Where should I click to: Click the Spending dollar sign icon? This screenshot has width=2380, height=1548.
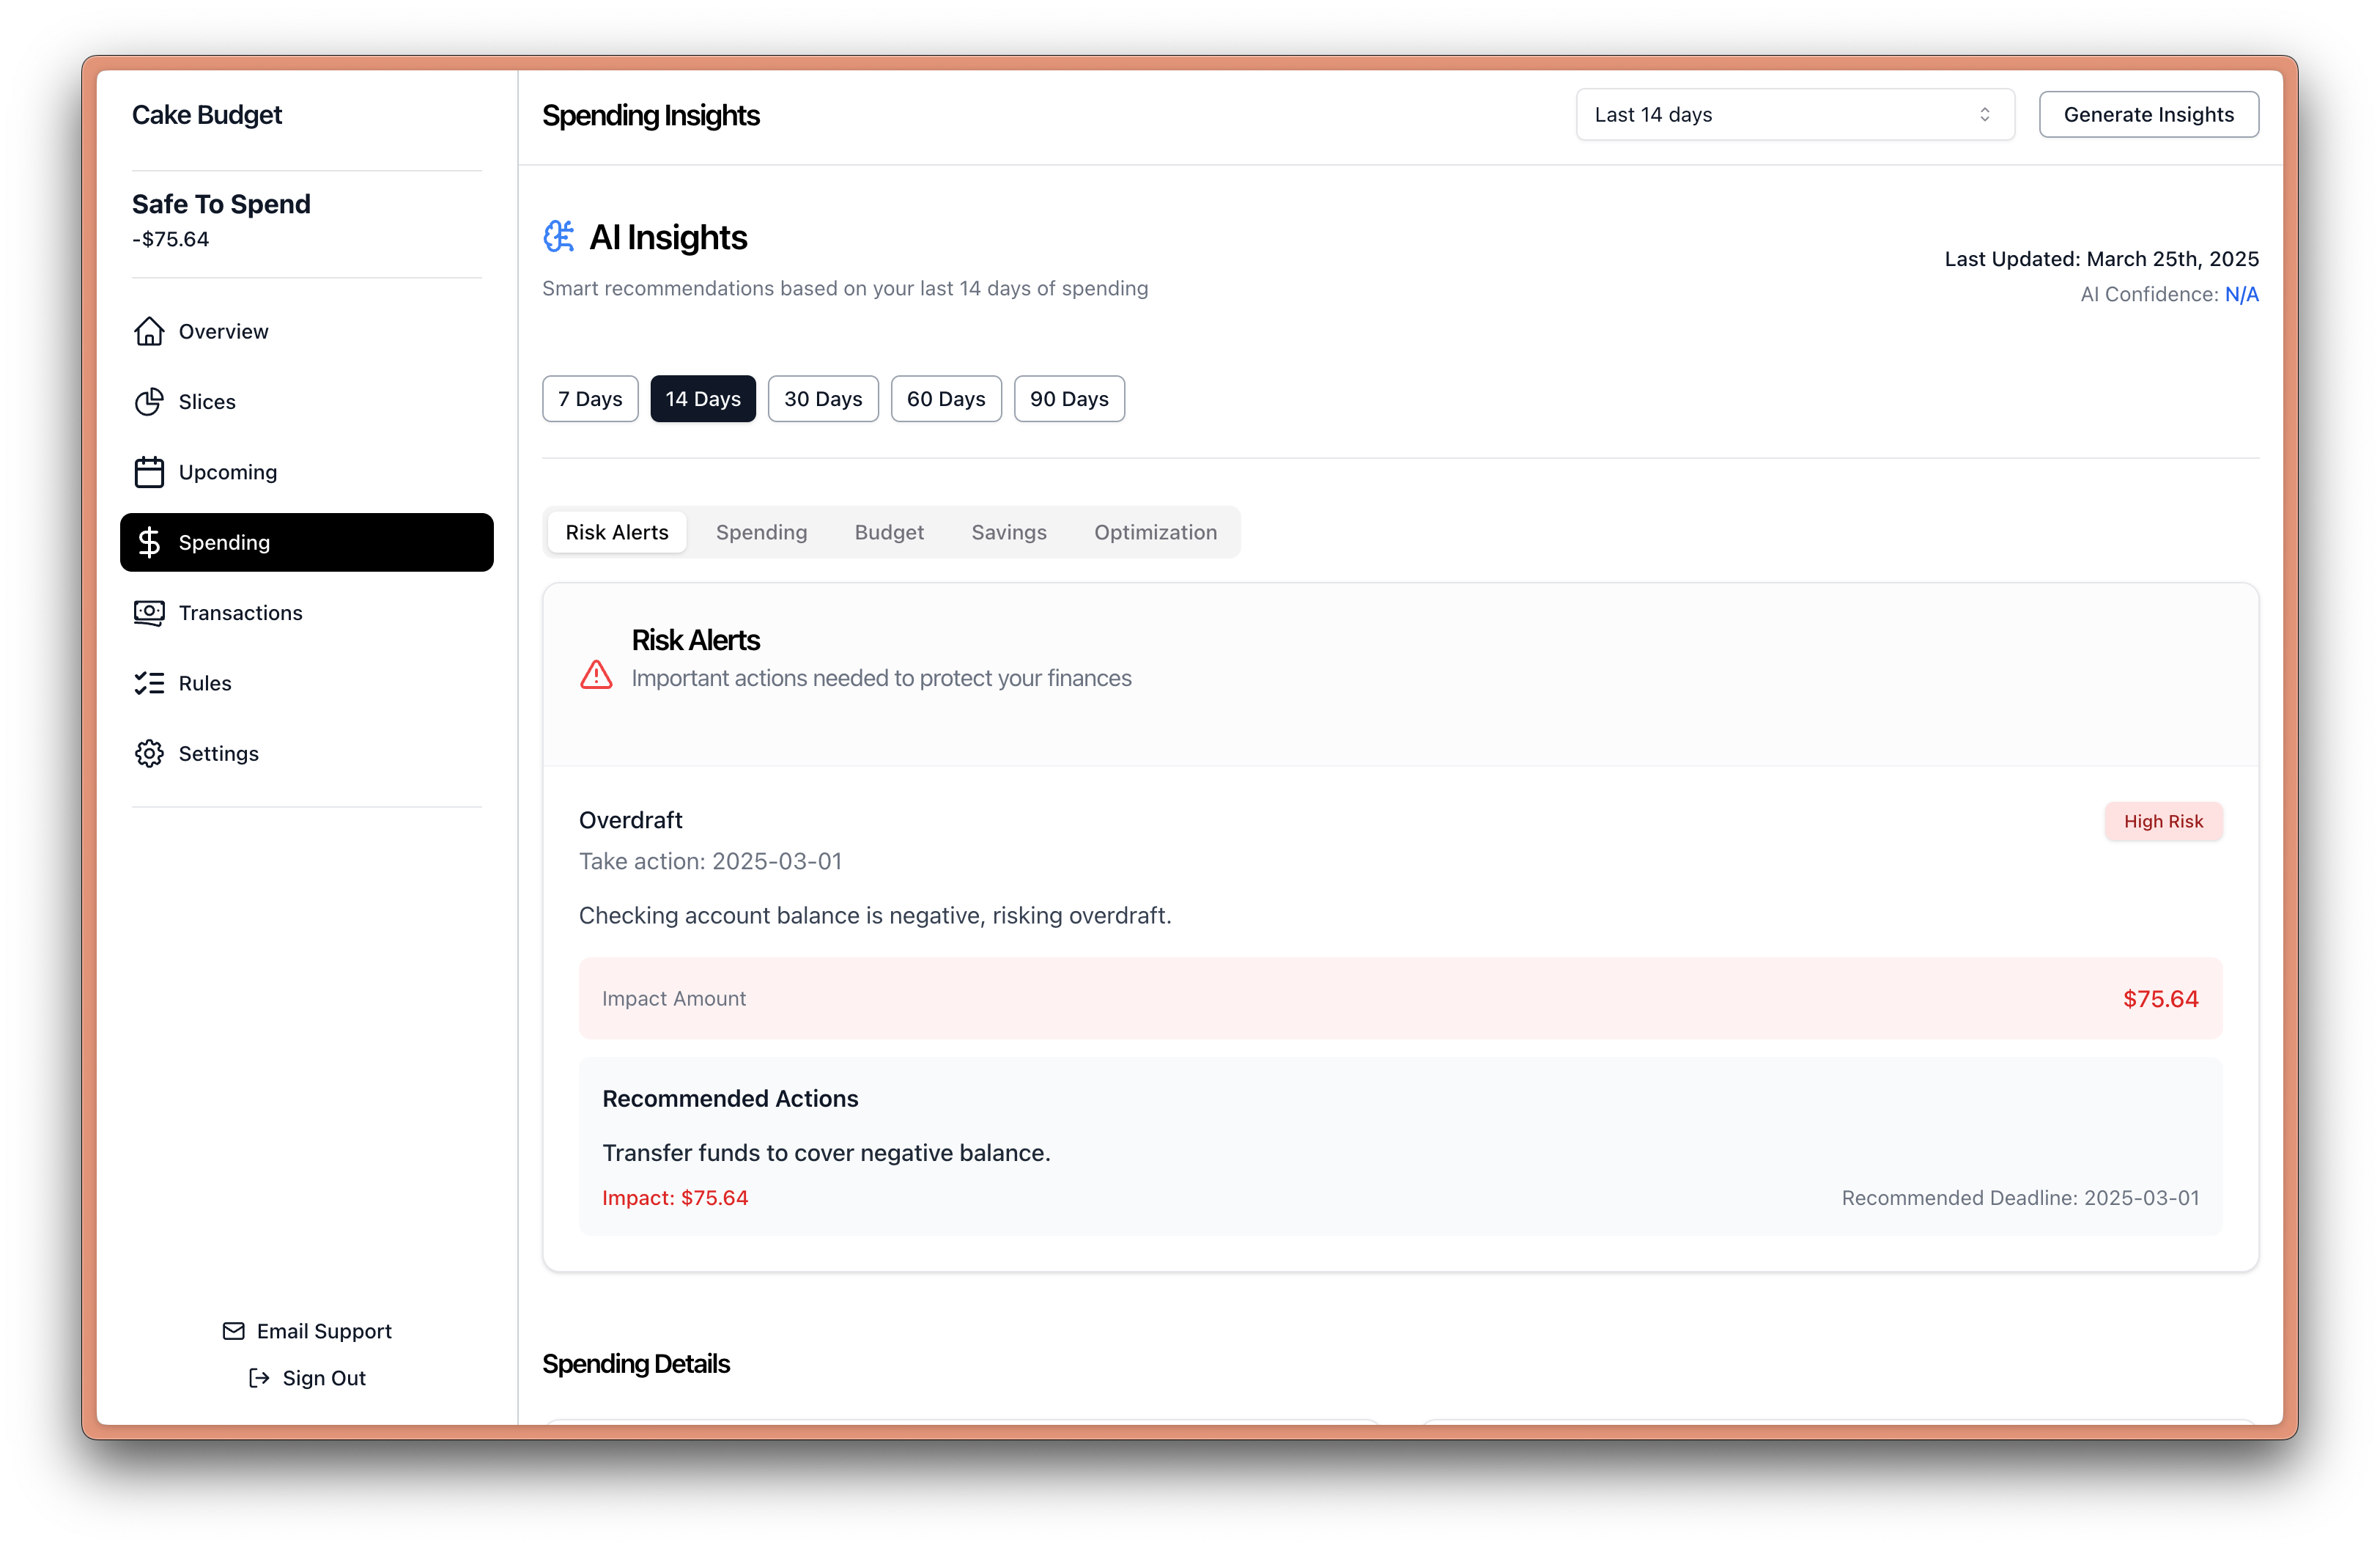(x=149, y=542)
